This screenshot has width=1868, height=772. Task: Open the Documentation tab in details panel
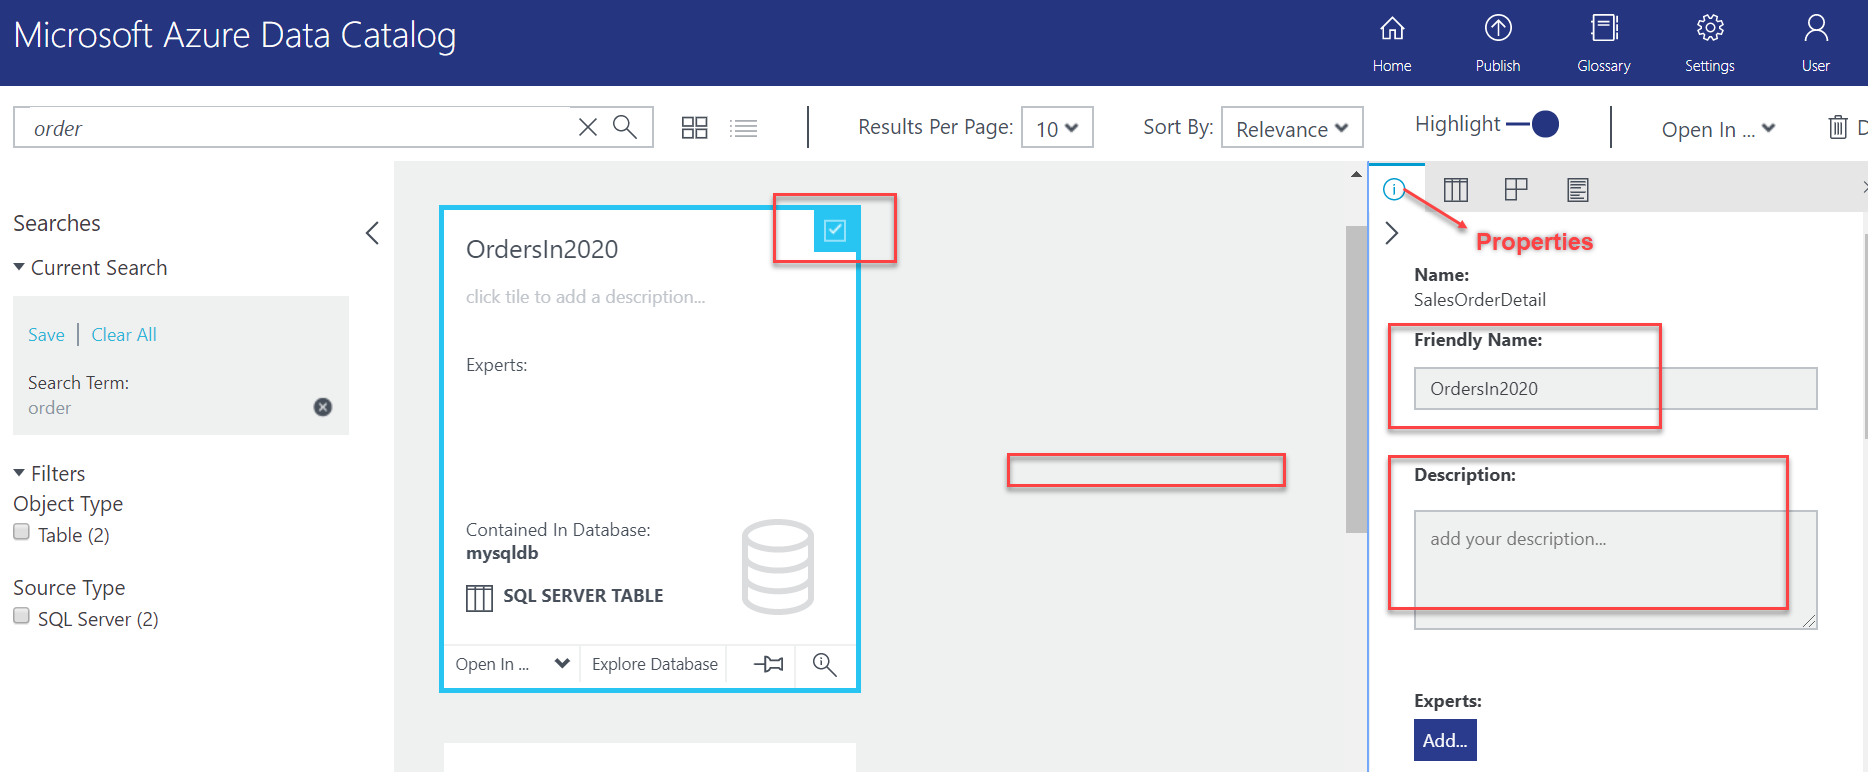coord(1578,189)
